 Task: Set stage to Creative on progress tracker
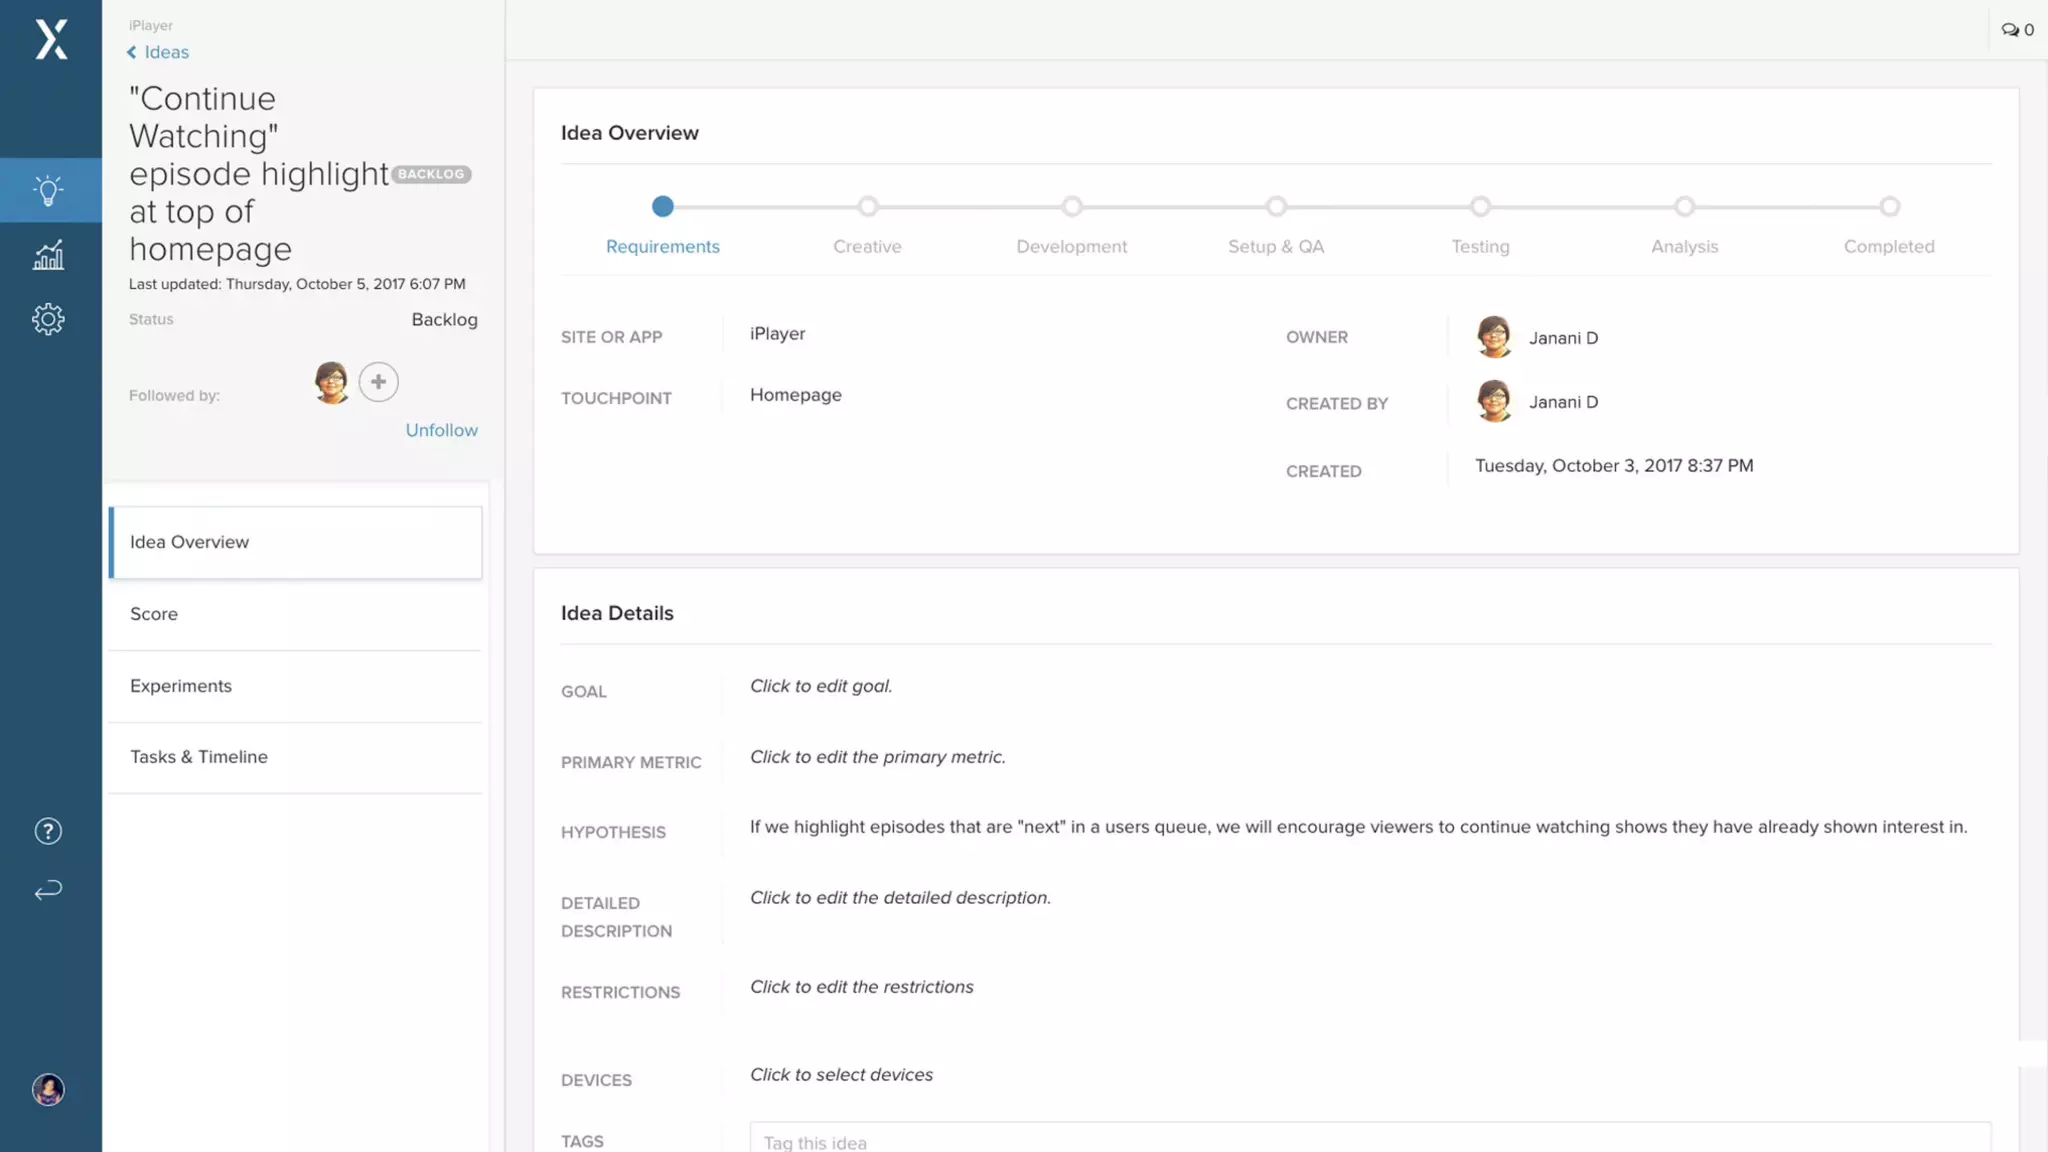click(x=868, y=207)
